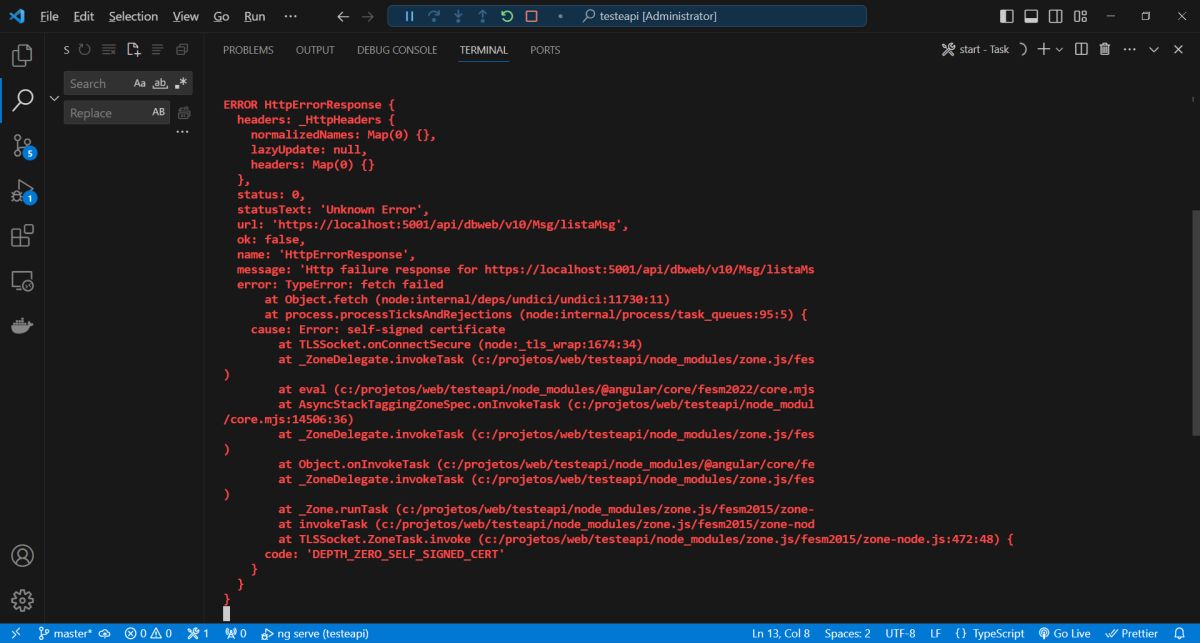
Task: Open the Docker view
Action: tap(22, 327)
